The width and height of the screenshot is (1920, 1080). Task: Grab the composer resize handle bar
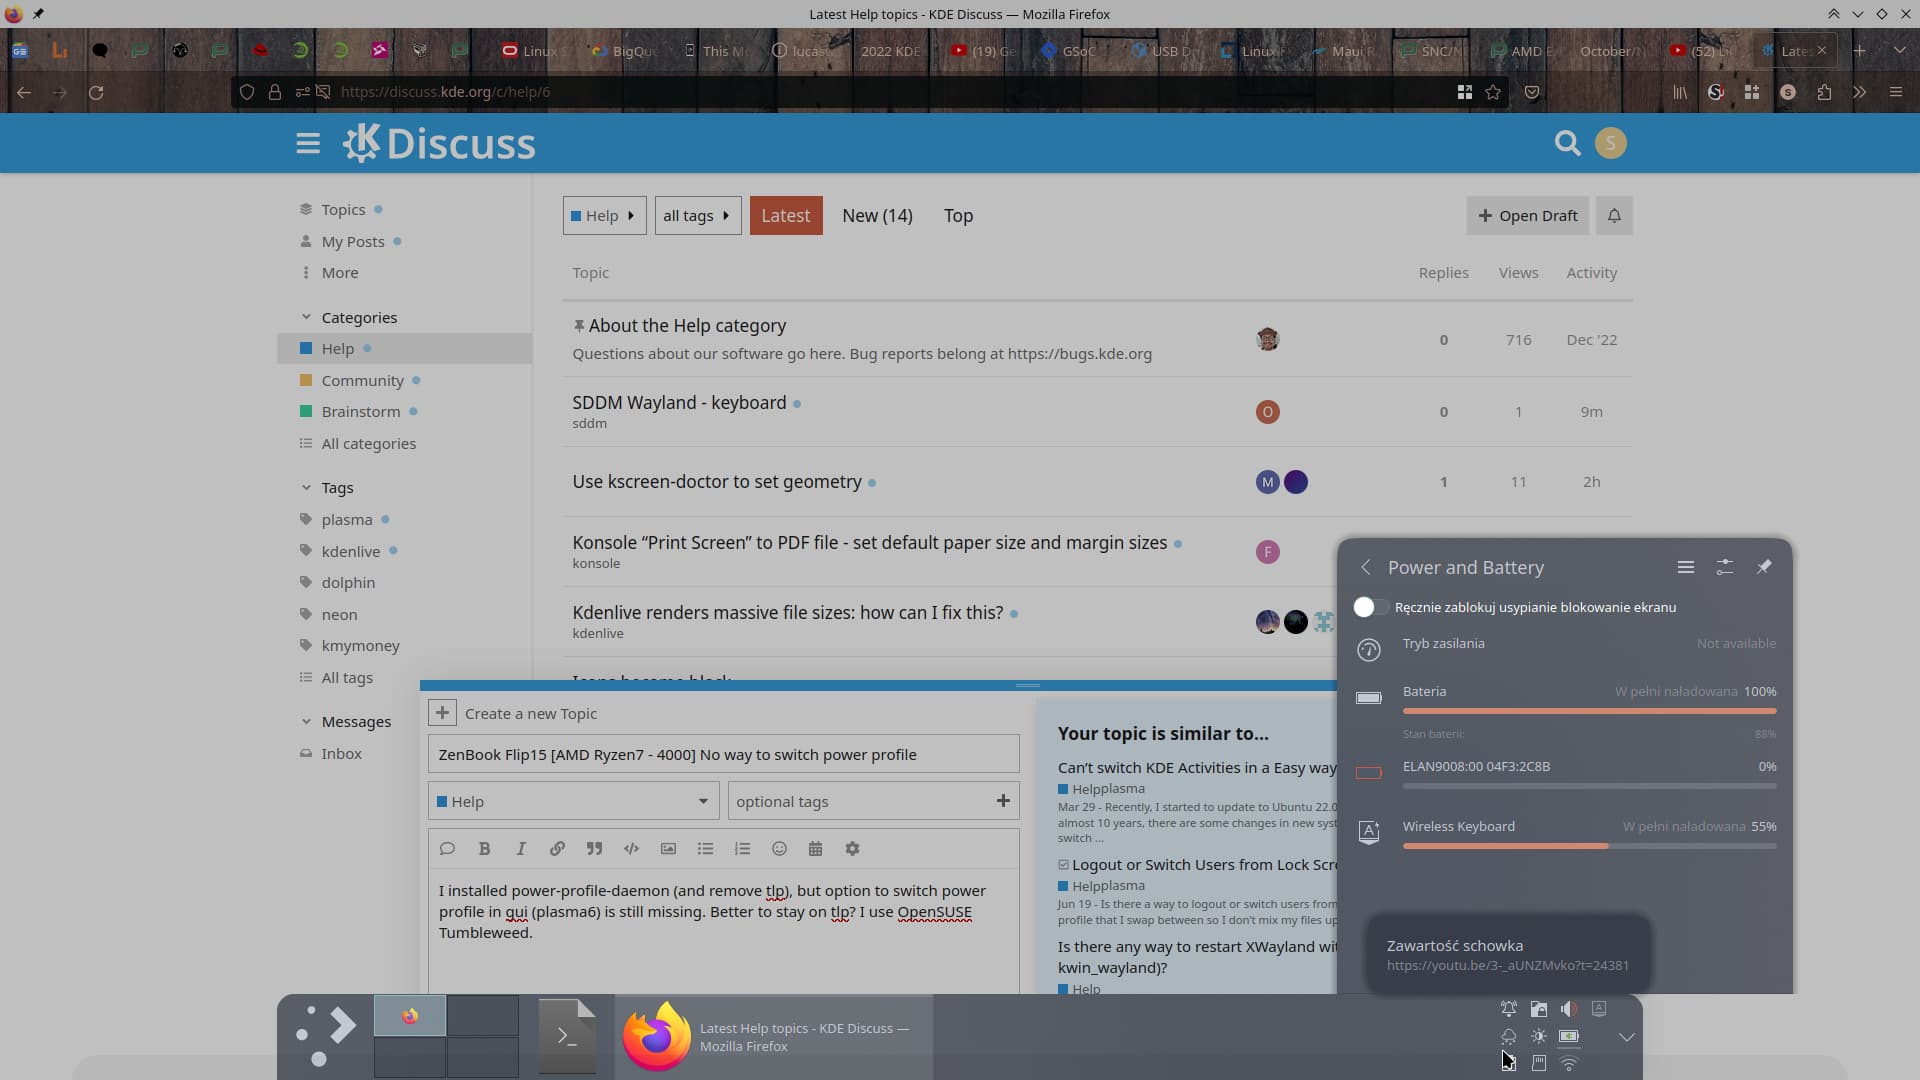[x=1027, y=685]
